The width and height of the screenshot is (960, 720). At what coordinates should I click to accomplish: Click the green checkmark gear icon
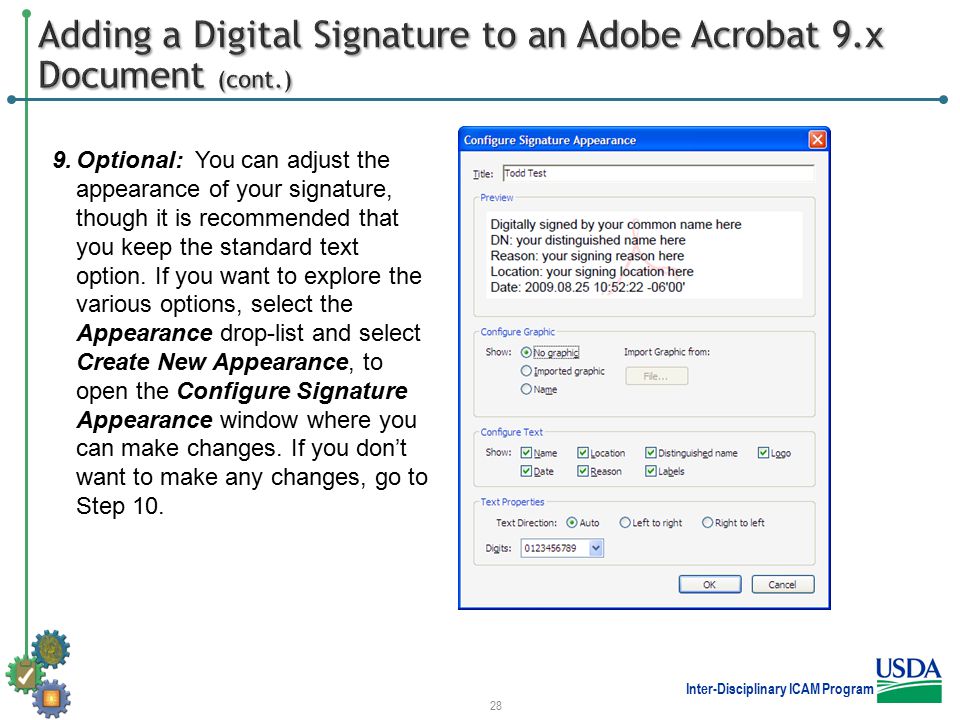24,675
